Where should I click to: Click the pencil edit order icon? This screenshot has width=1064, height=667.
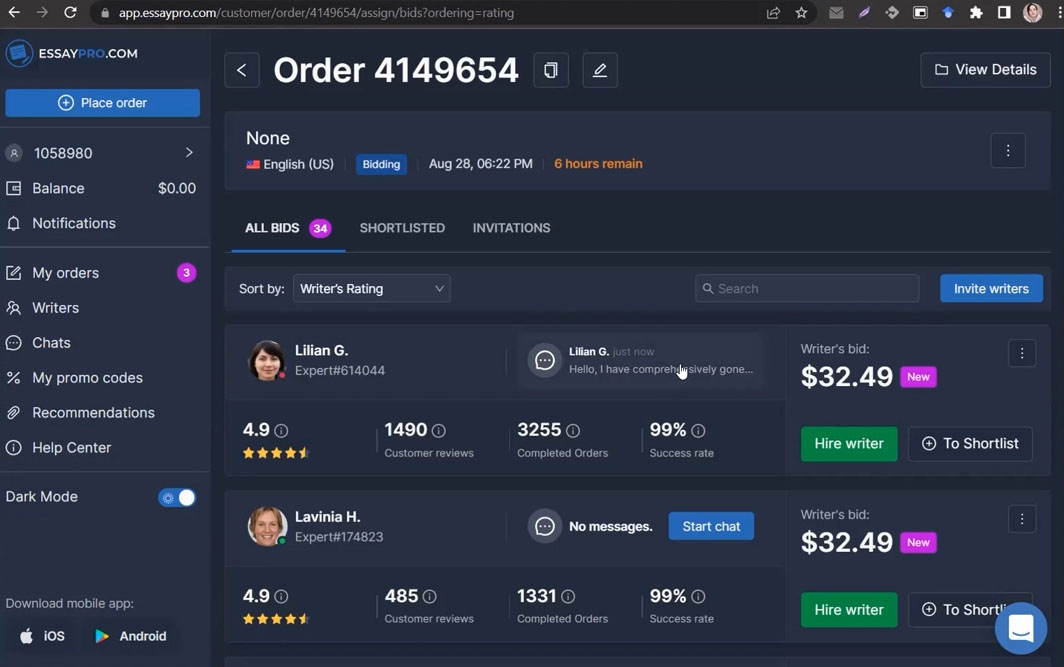(600, 70)
